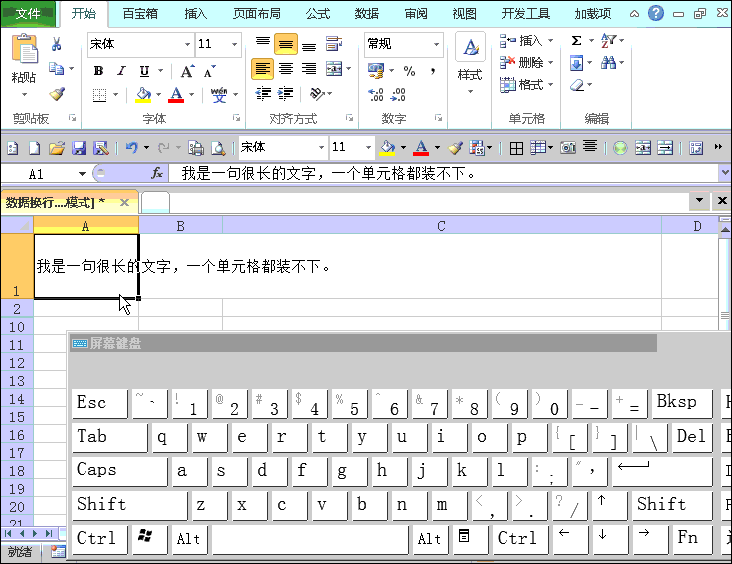The image size is (732, 564).
Task: Click the Save icon on quick toolbar
Action: tap(79, 148)
